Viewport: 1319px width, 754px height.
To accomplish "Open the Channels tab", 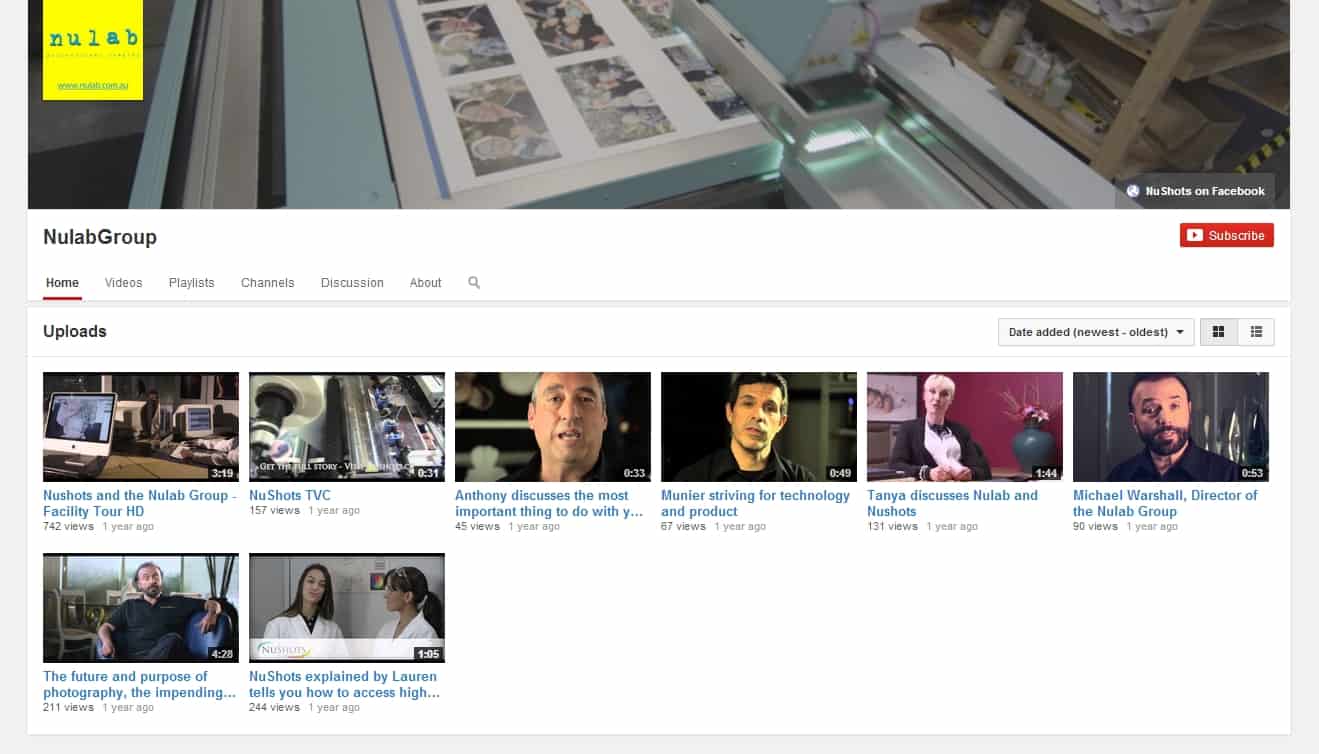I will coord(267,283).
